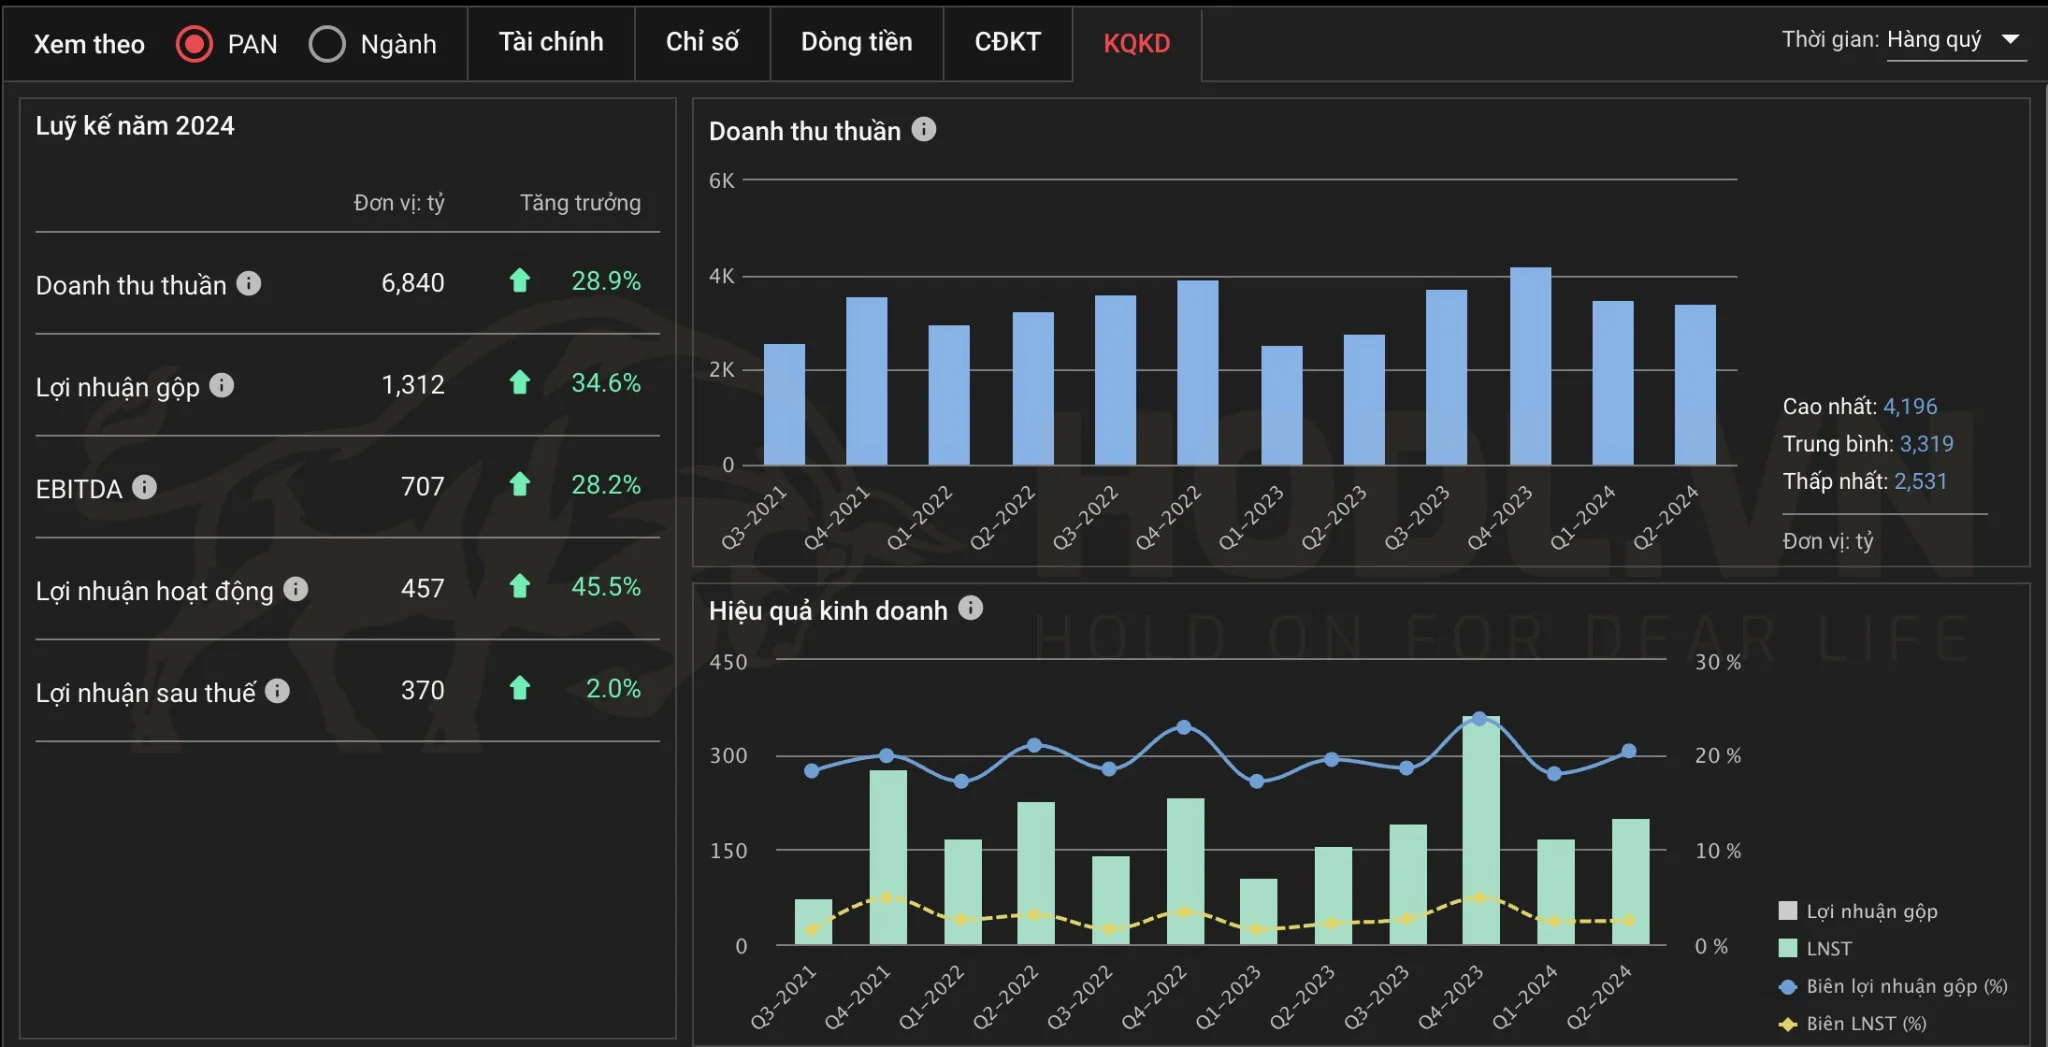Open the Chỉ số tab

(x=702, y=42)
